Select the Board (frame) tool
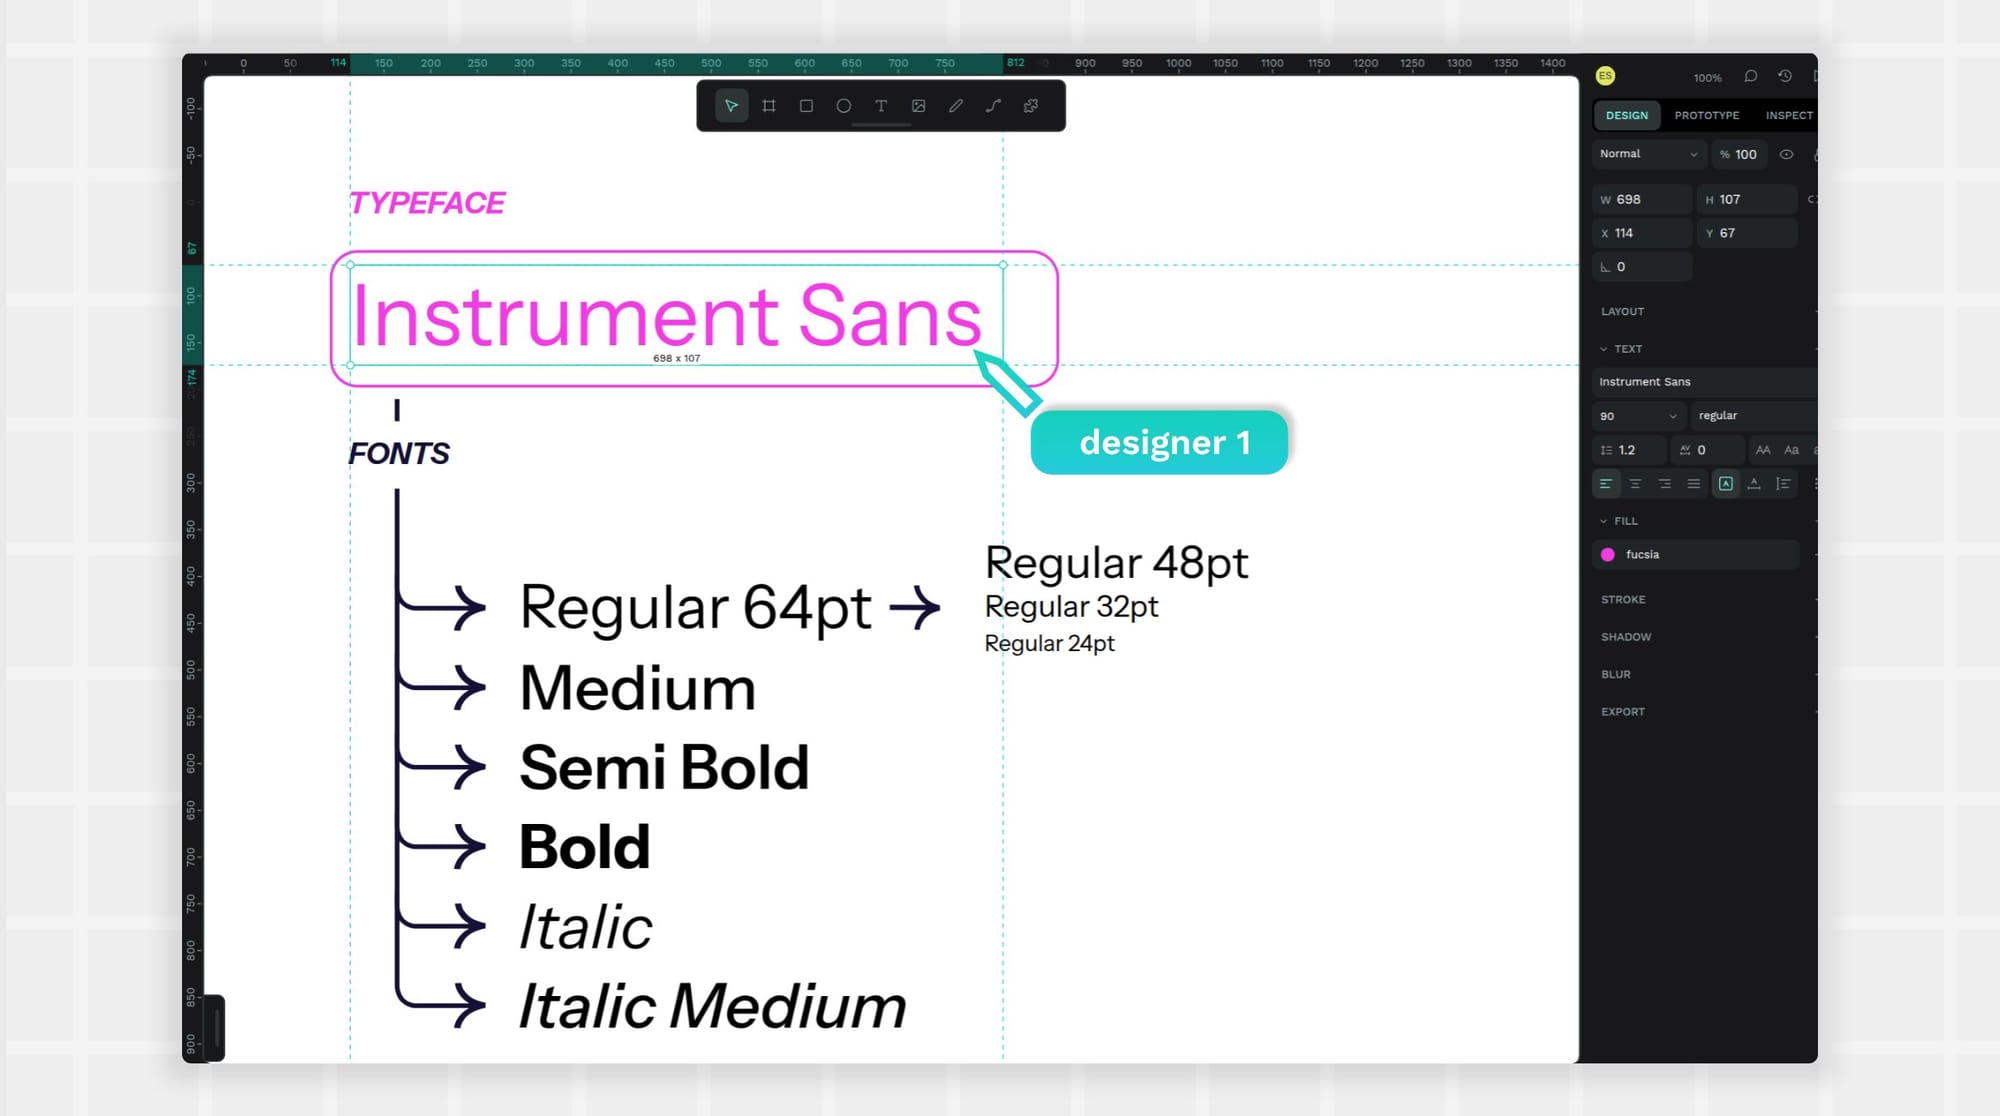Screen dimensions: 2000x1116 click(769, 106)
